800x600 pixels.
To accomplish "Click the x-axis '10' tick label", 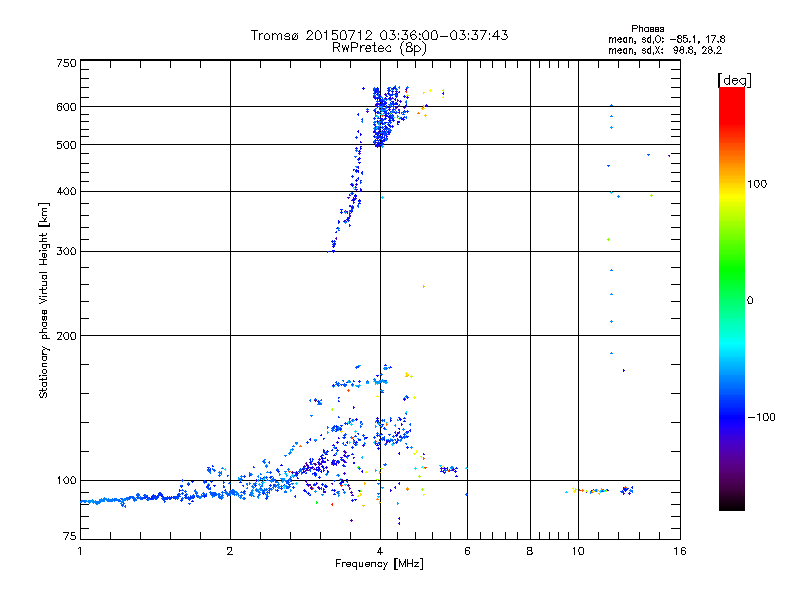I will [x=578, y=551].
